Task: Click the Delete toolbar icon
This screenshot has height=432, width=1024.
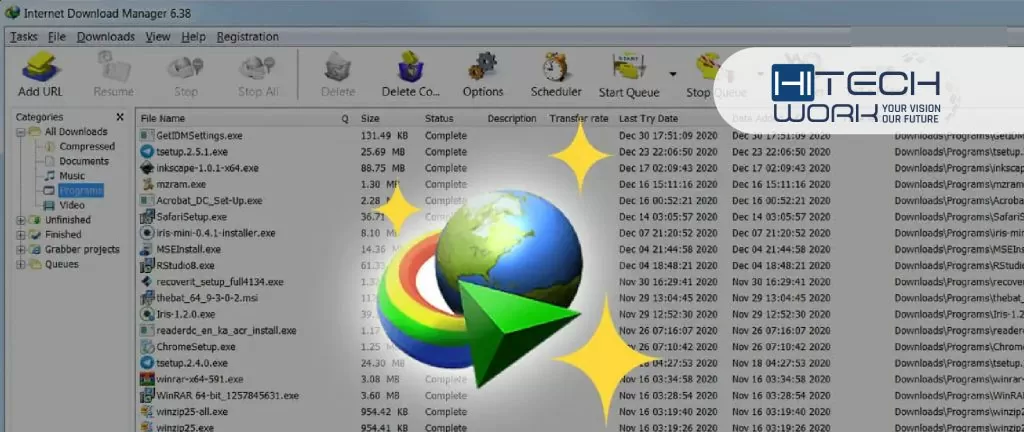Action: click(338, 67)
